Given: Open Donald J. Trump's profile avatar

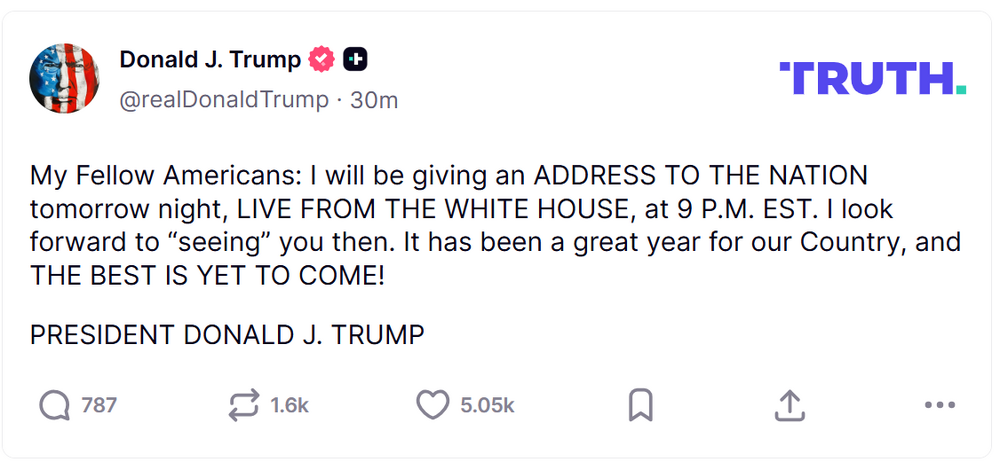Looking at the screenshot, I should click(x=64, y=78).
